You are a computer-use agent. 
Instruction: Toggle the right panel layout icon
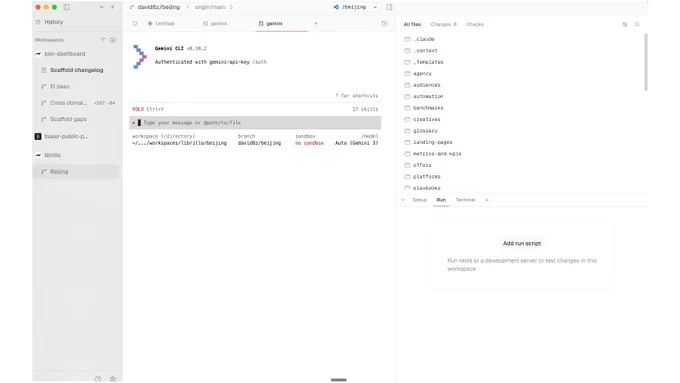click(389, 7)
